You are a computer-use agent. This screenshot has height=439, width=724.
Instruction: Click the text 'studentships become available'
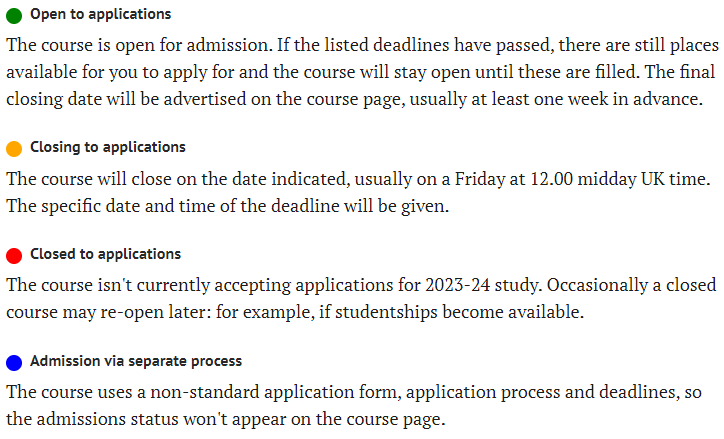459,313
